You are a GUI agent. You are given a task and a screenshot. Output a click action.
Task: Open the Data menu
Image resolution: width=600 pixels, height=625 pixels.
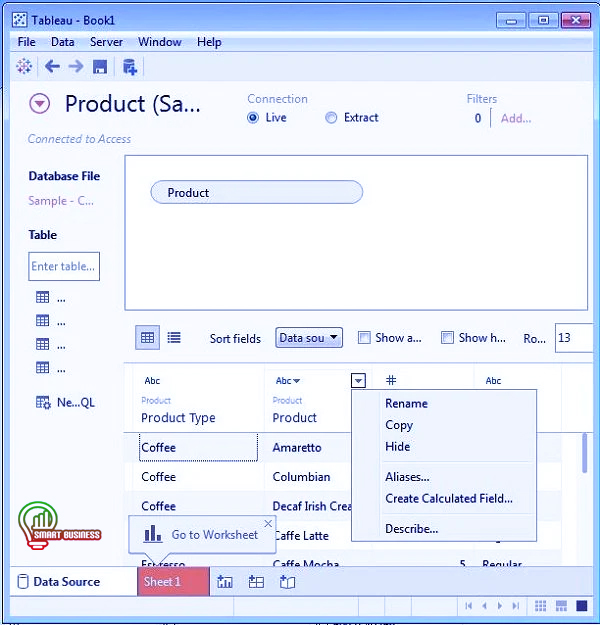63,42
